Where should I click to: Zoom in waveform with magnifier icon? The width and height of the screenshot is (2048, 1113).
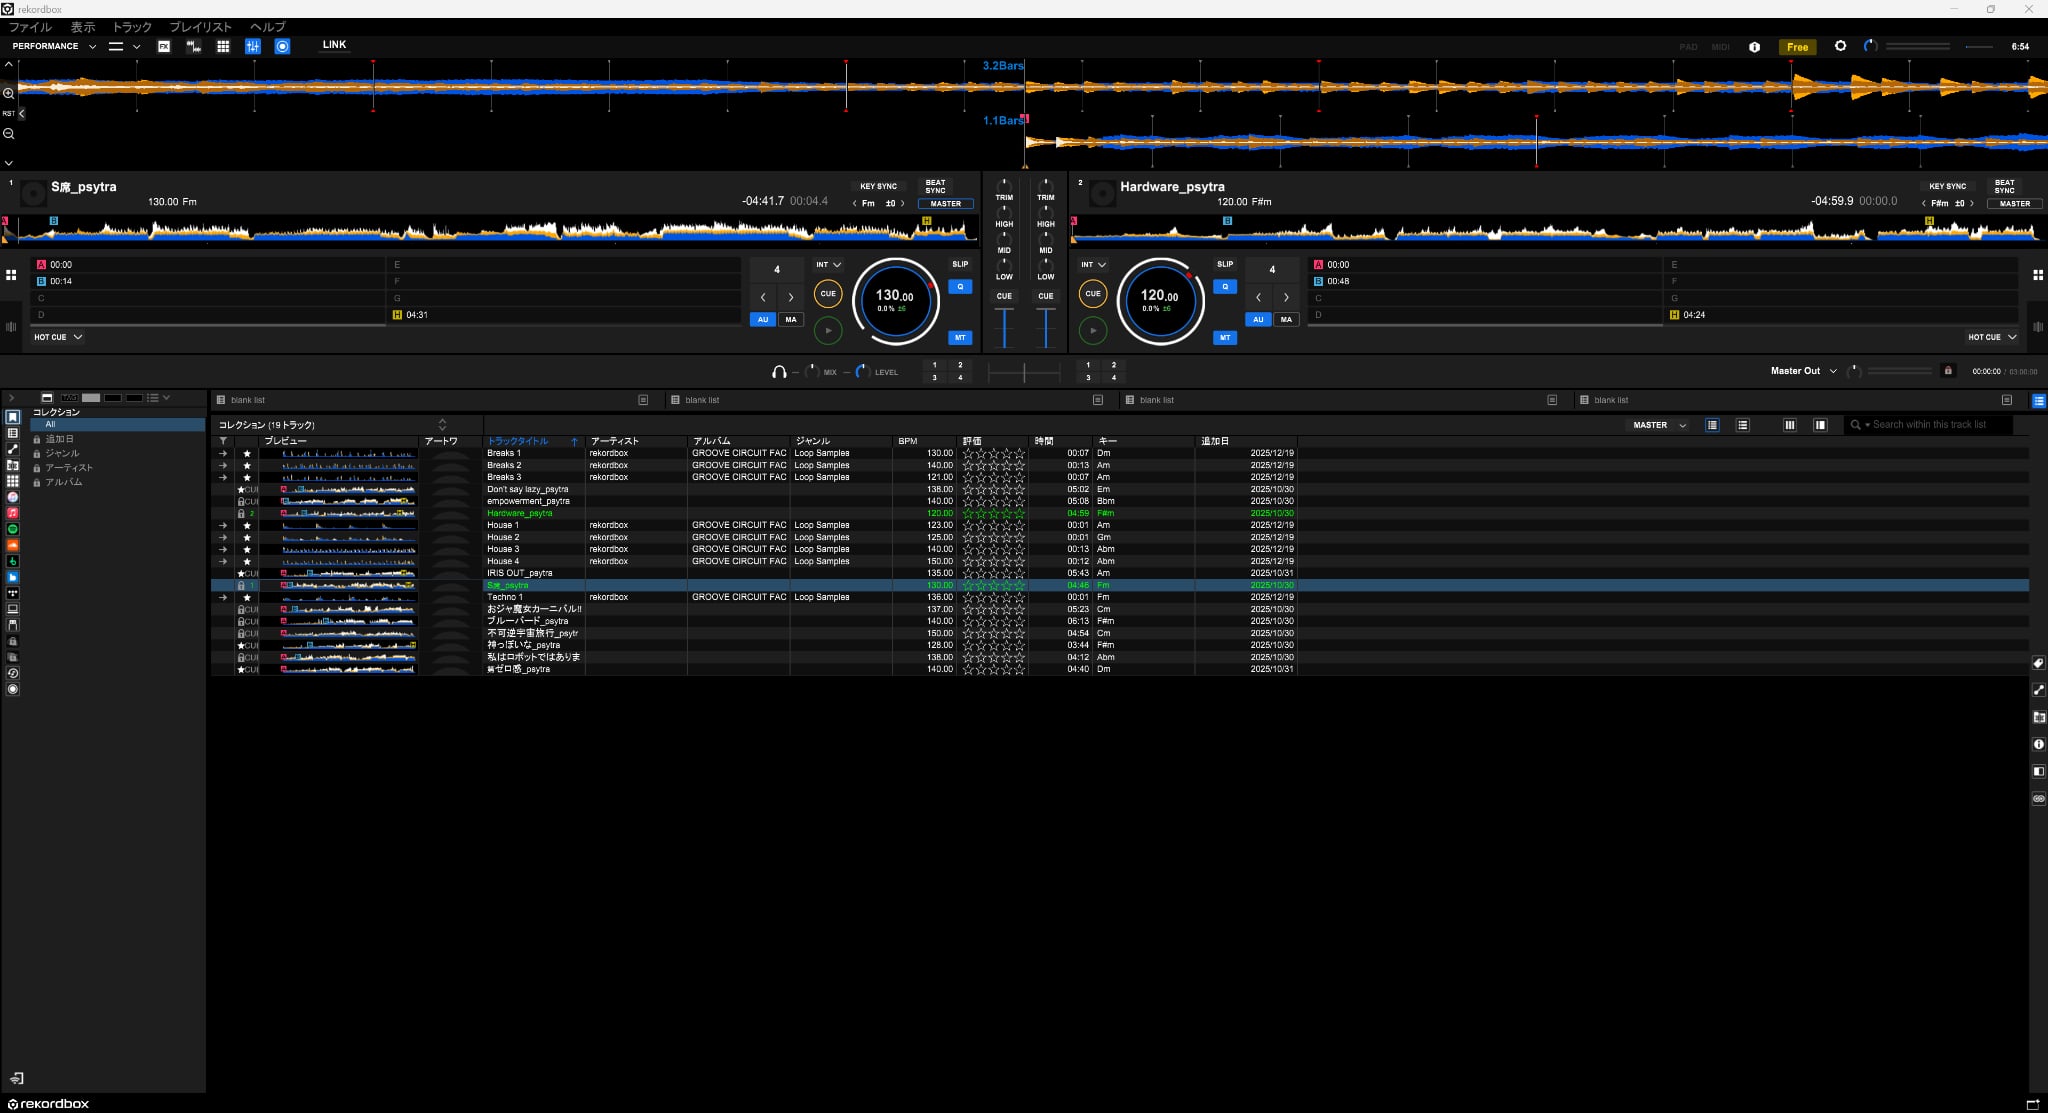coord(9,93)
